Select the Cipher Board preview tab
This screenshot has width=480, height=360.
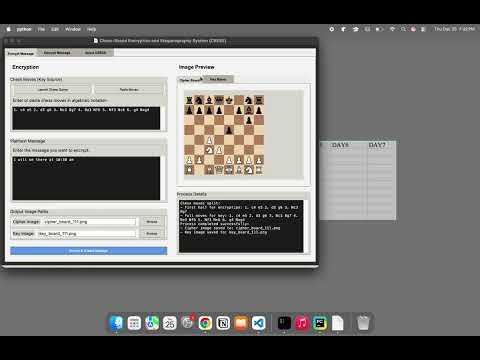190,80
